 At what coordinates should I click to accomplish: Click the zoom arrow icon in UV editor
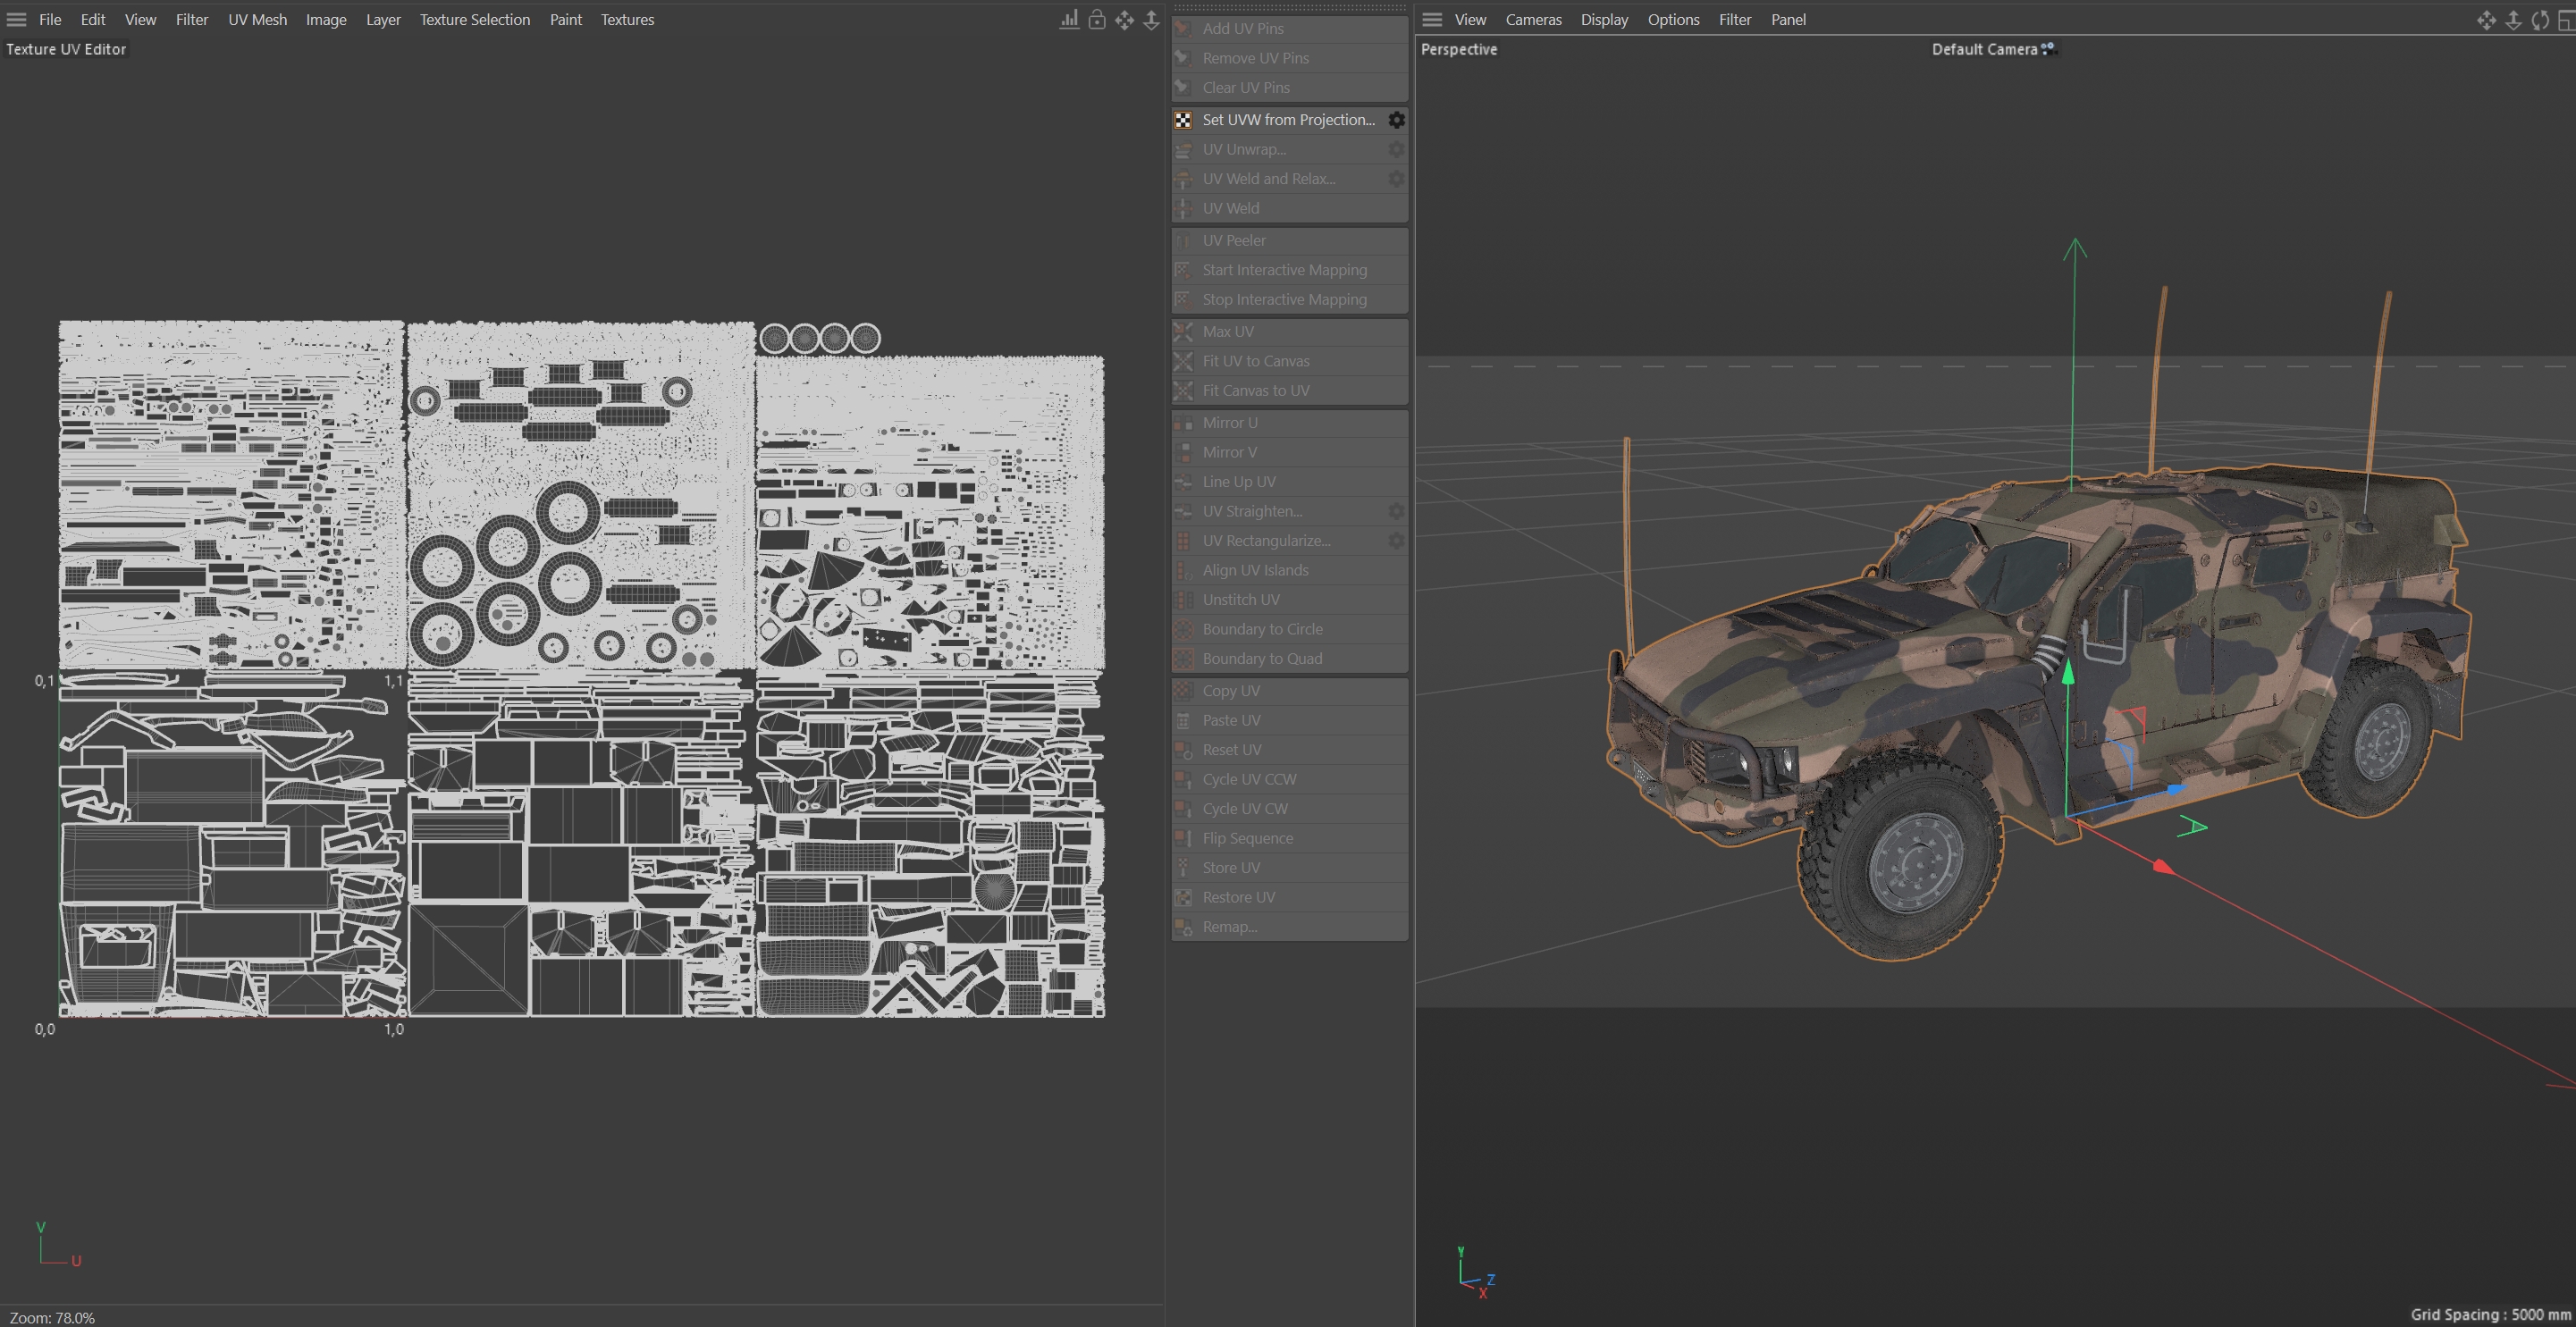click(x=1151, y=20)
